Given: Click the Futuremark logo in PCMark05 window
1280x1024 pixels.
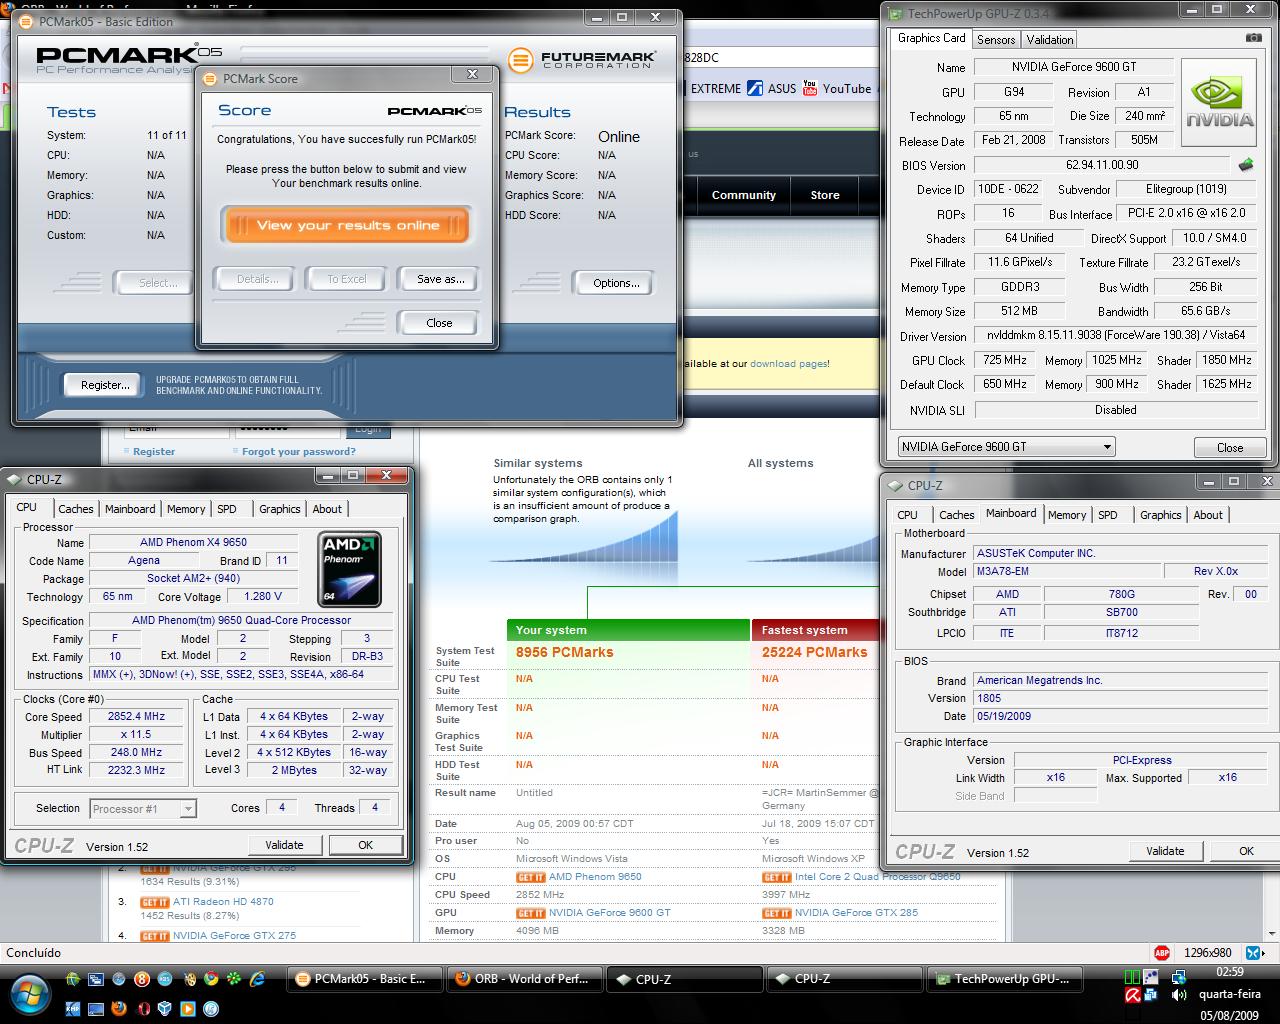Looking at the screenshot, I should click(582, 60).
